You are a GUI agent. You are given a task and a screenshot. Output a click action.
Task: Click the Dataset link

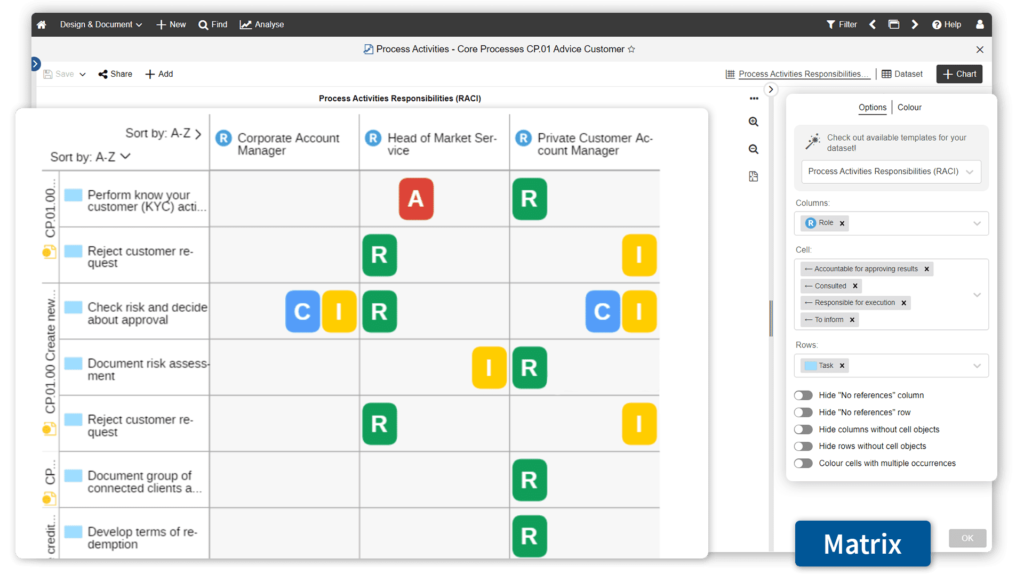click(x=901, y=74)
